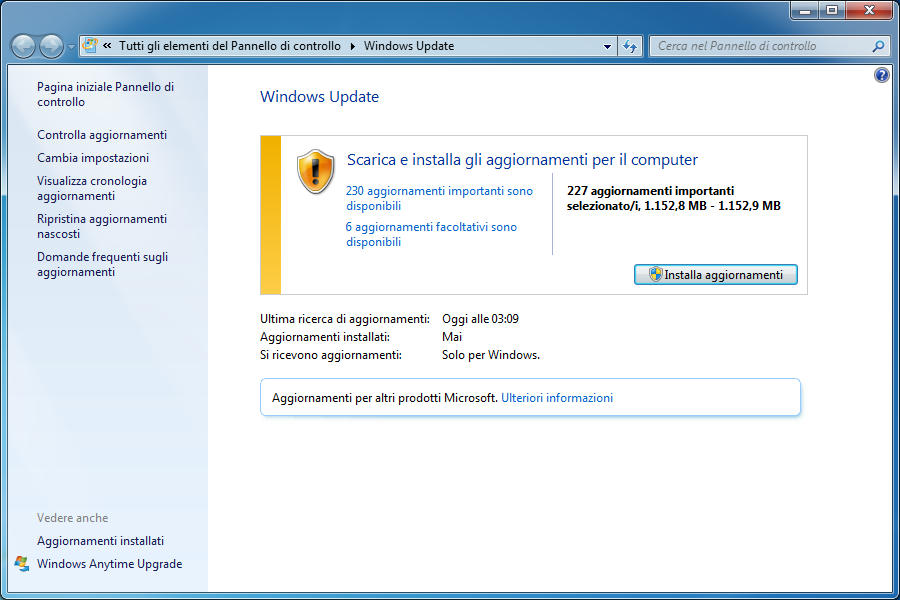Open '230 aggiornamenti importanti sono disponibili' link

point(439,198)
